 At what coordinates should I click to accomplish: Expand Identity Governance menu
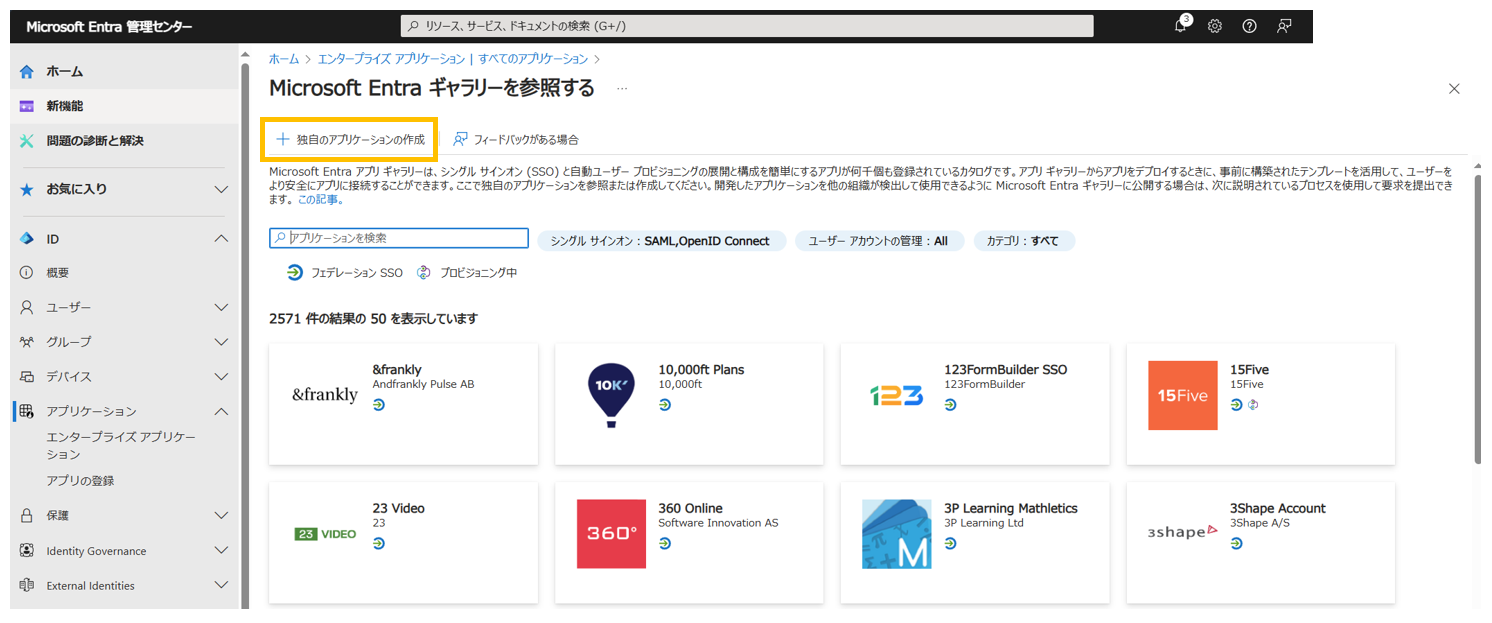(x=221, y=551)
